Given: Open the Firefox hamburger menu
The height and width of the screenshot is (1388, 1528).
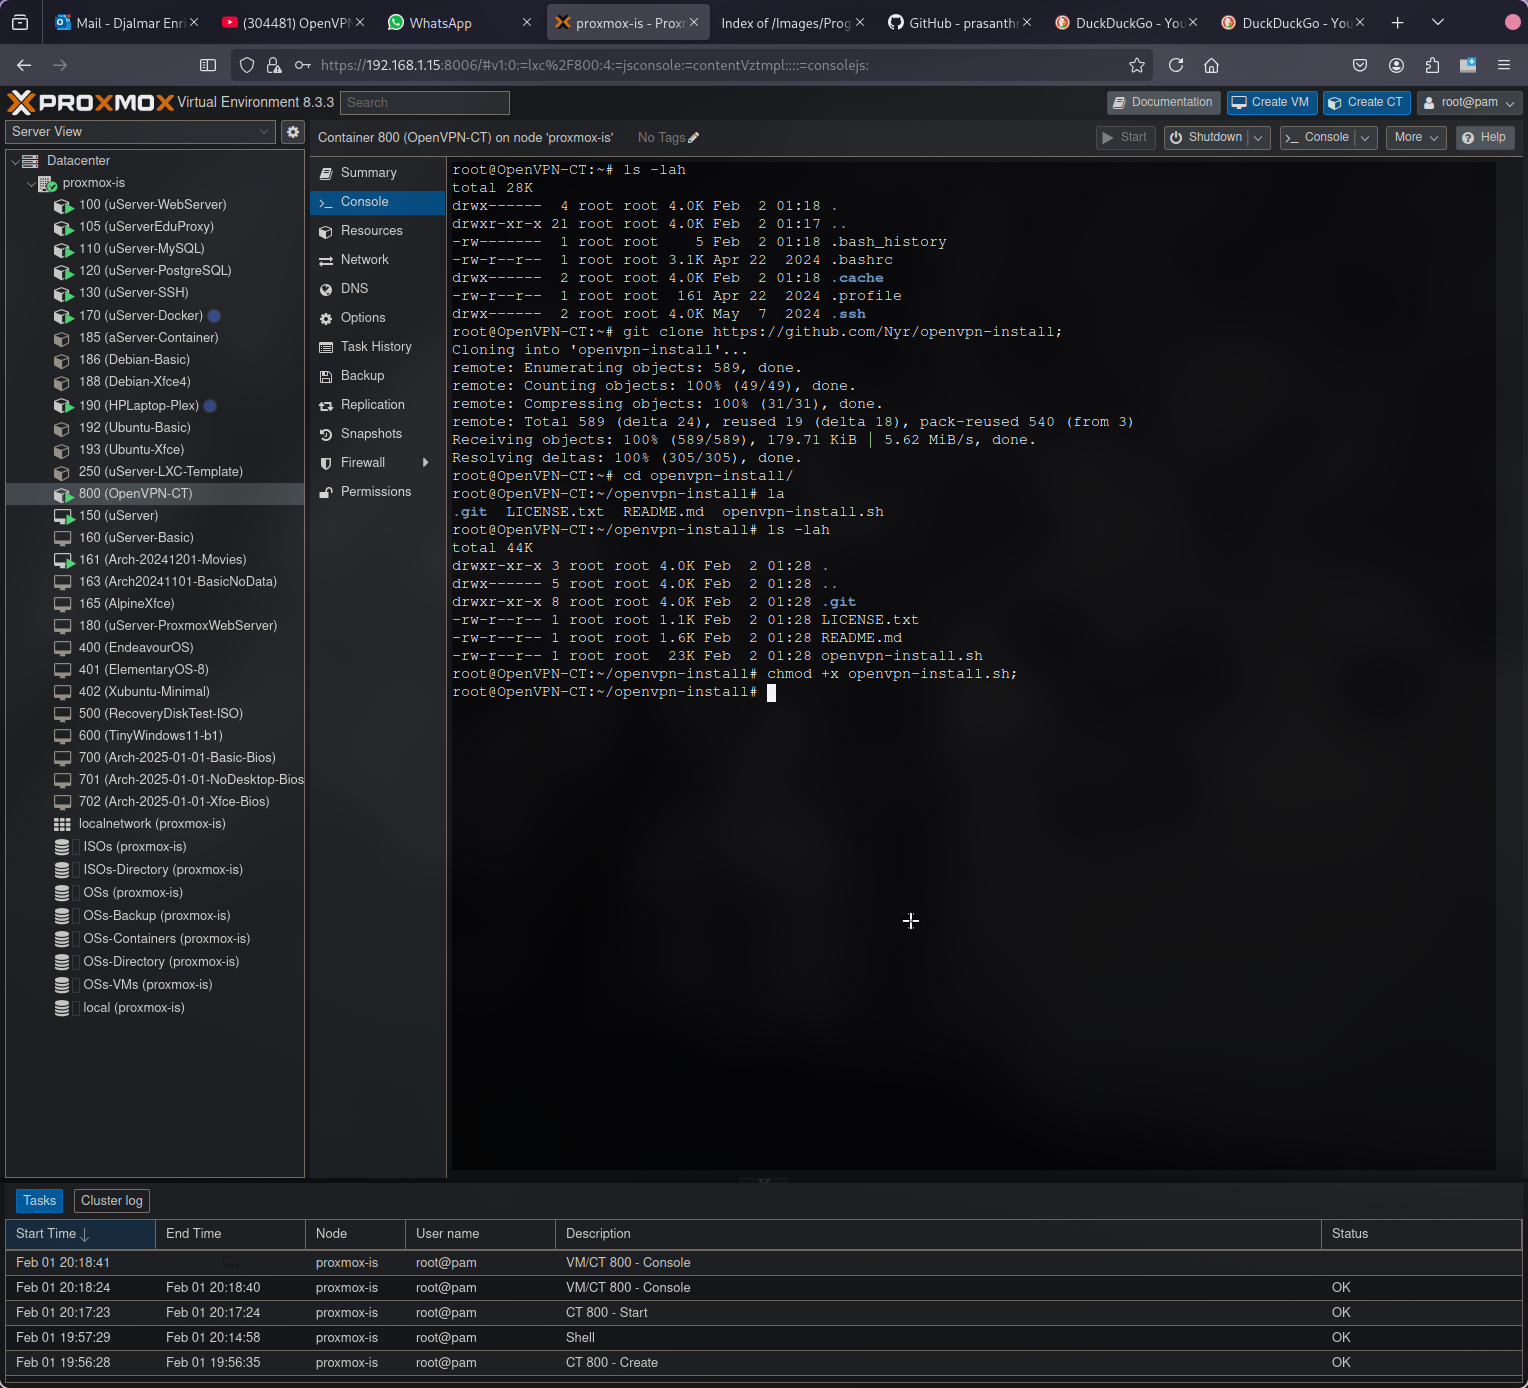Looking at the screenshot, I should 1503,65.
